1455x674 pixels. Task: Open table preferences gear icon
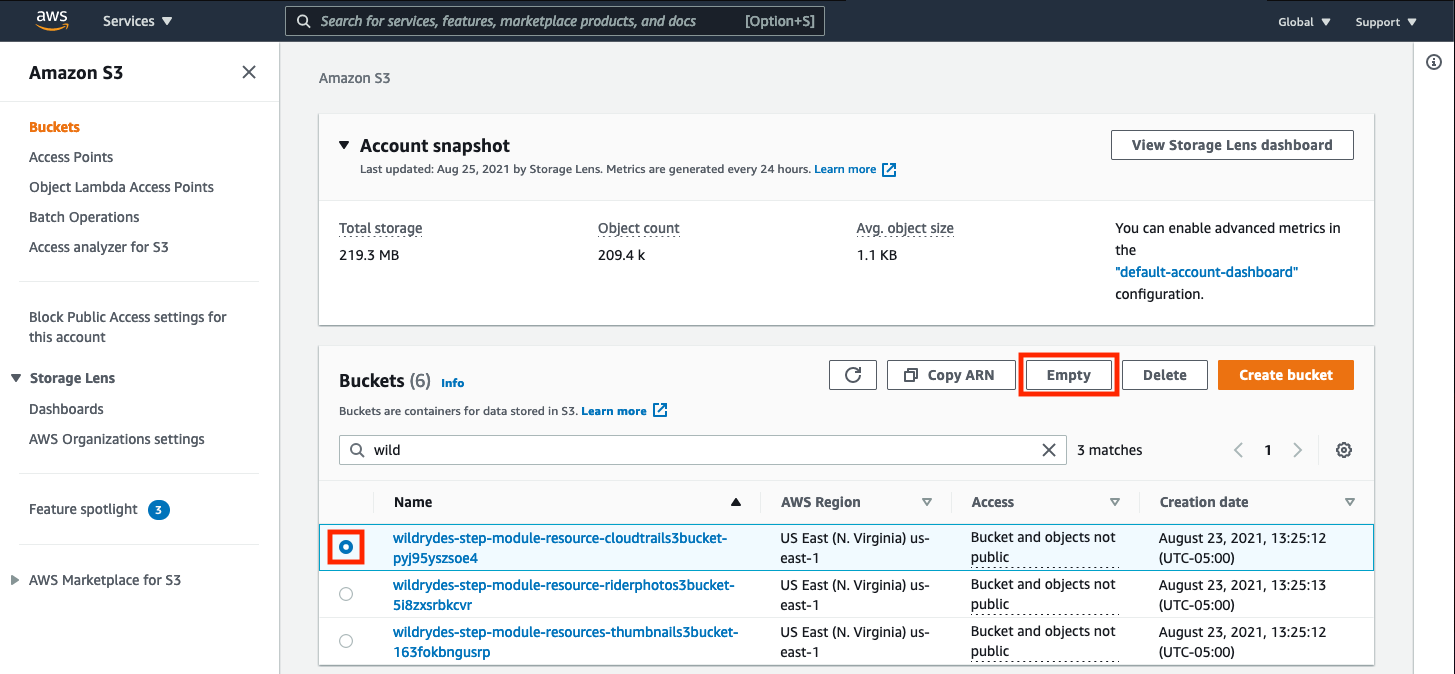1344,450
